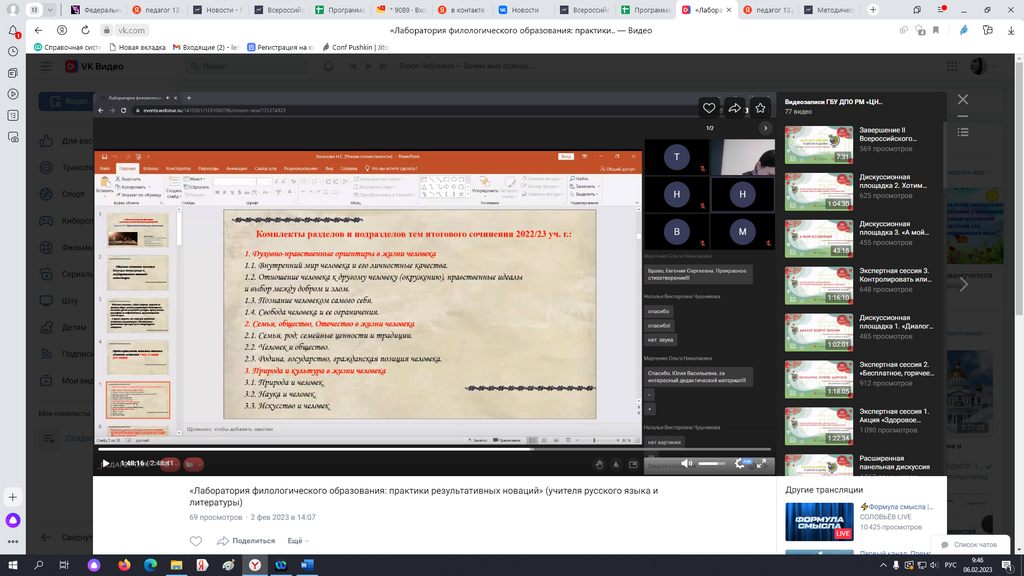
Task: Open Microsoft Word from the taskbar
Action: point(306,565)
